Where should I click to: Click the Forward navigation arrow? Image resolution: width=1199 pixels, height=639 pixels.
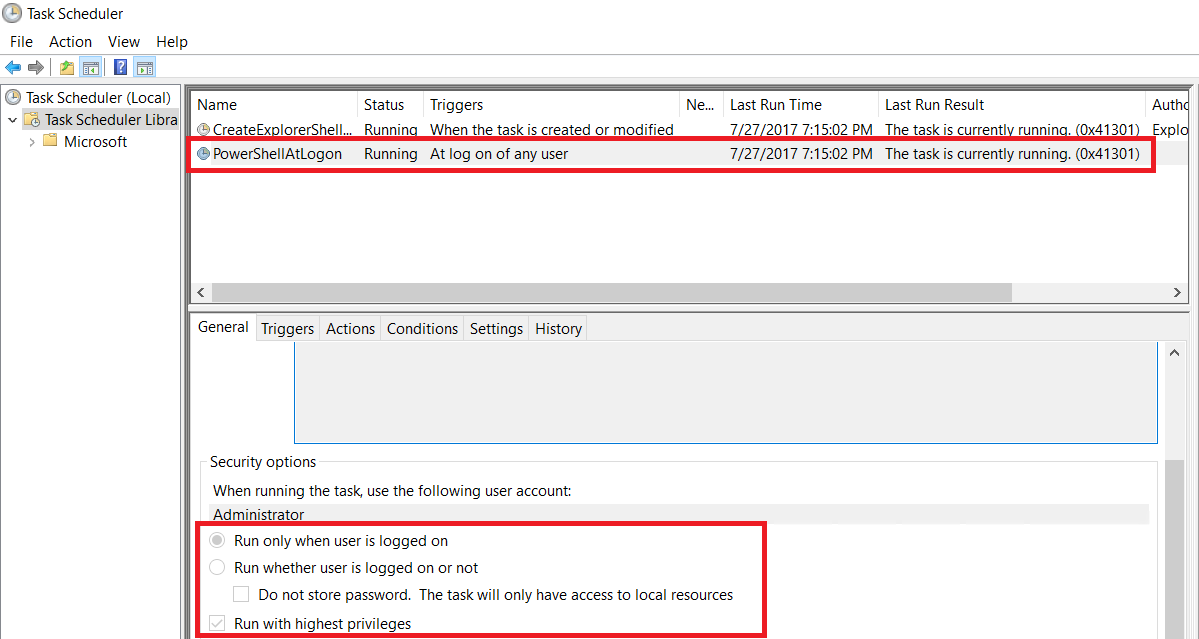(37, 67)
